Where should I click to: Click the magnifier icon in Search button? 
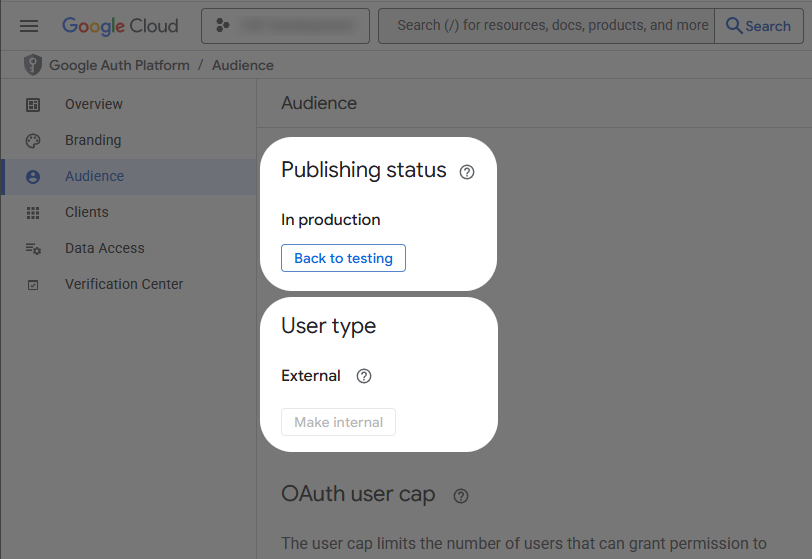(x=734, y=25)
